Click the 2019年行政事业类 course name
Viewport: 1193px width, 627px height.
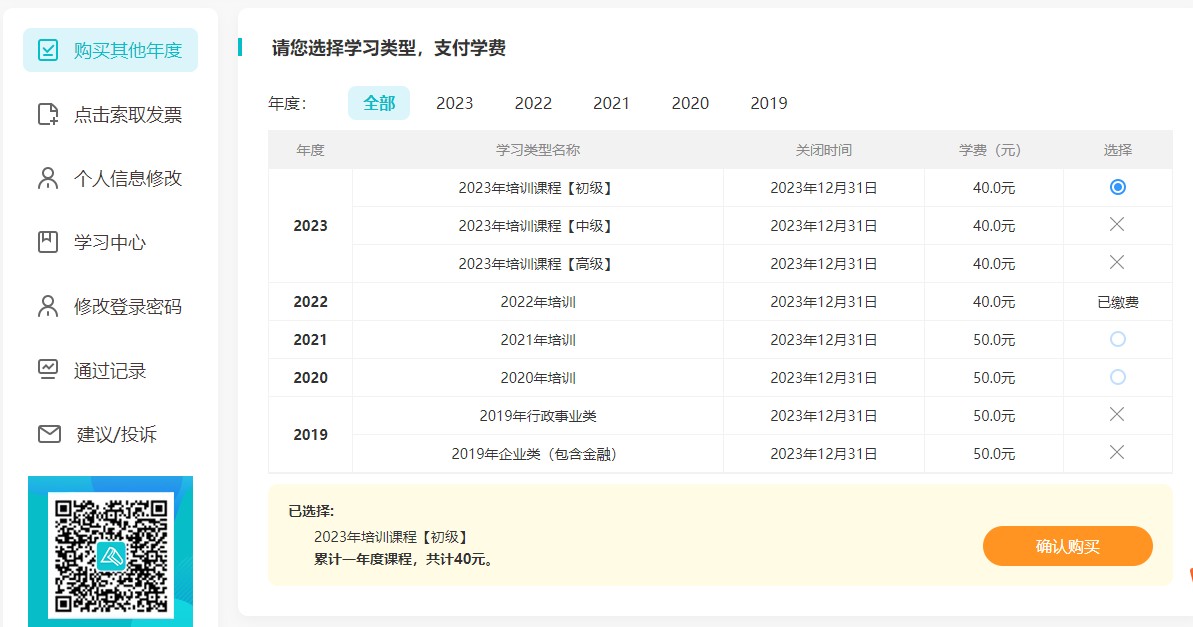click(x=537, y=415)
